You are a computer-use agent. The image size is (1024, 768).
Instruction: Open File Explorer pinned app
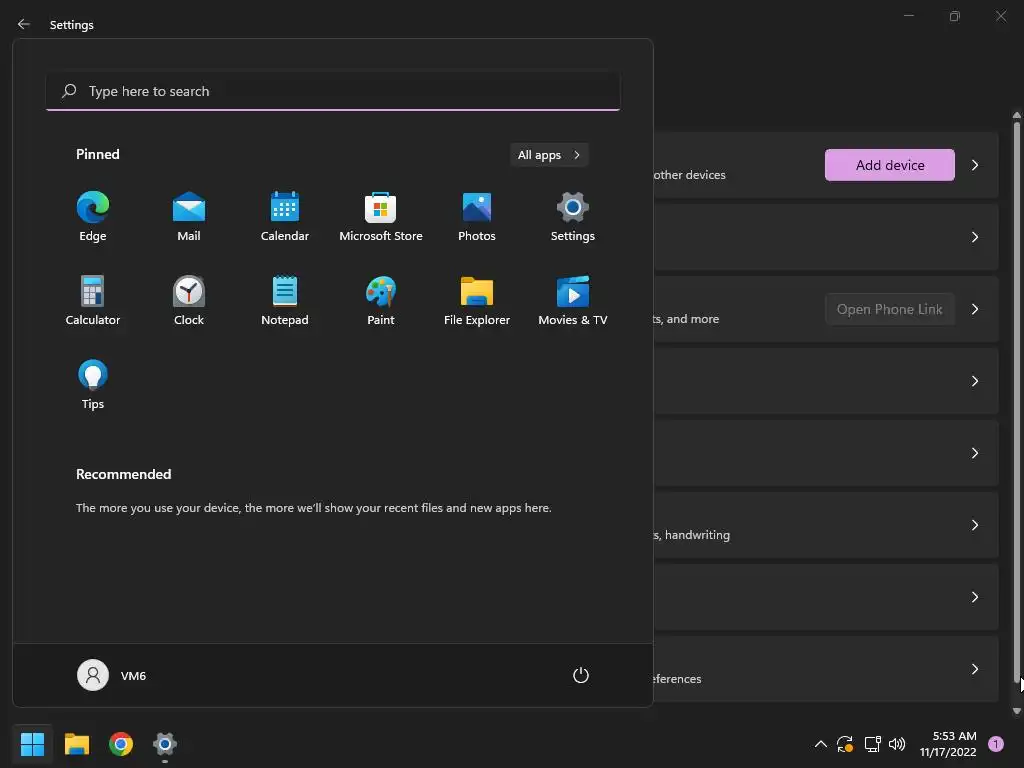coord(477,301)
